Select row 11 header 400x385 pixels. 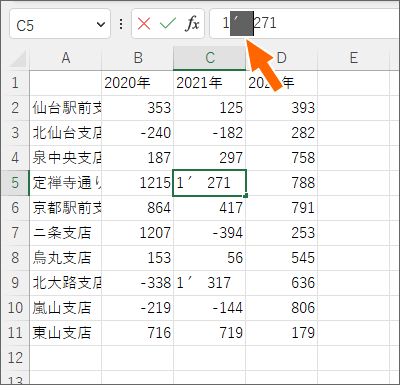click(x=15, y=333)
